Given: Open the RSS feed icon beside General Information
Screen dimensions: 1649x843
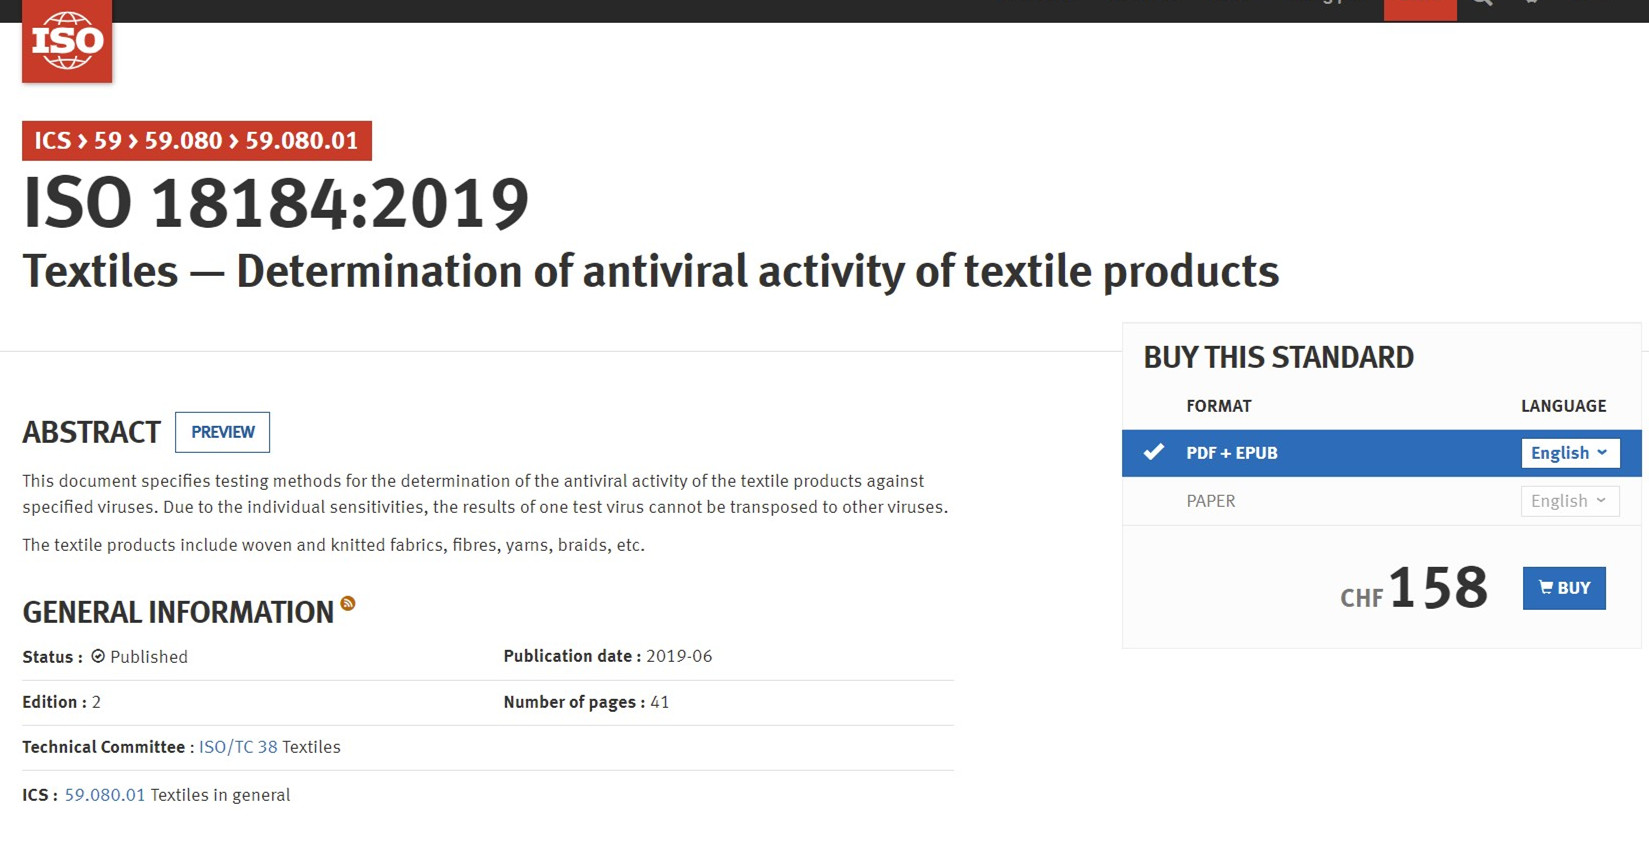Looking at the screenshot, I should coord(348,603).
